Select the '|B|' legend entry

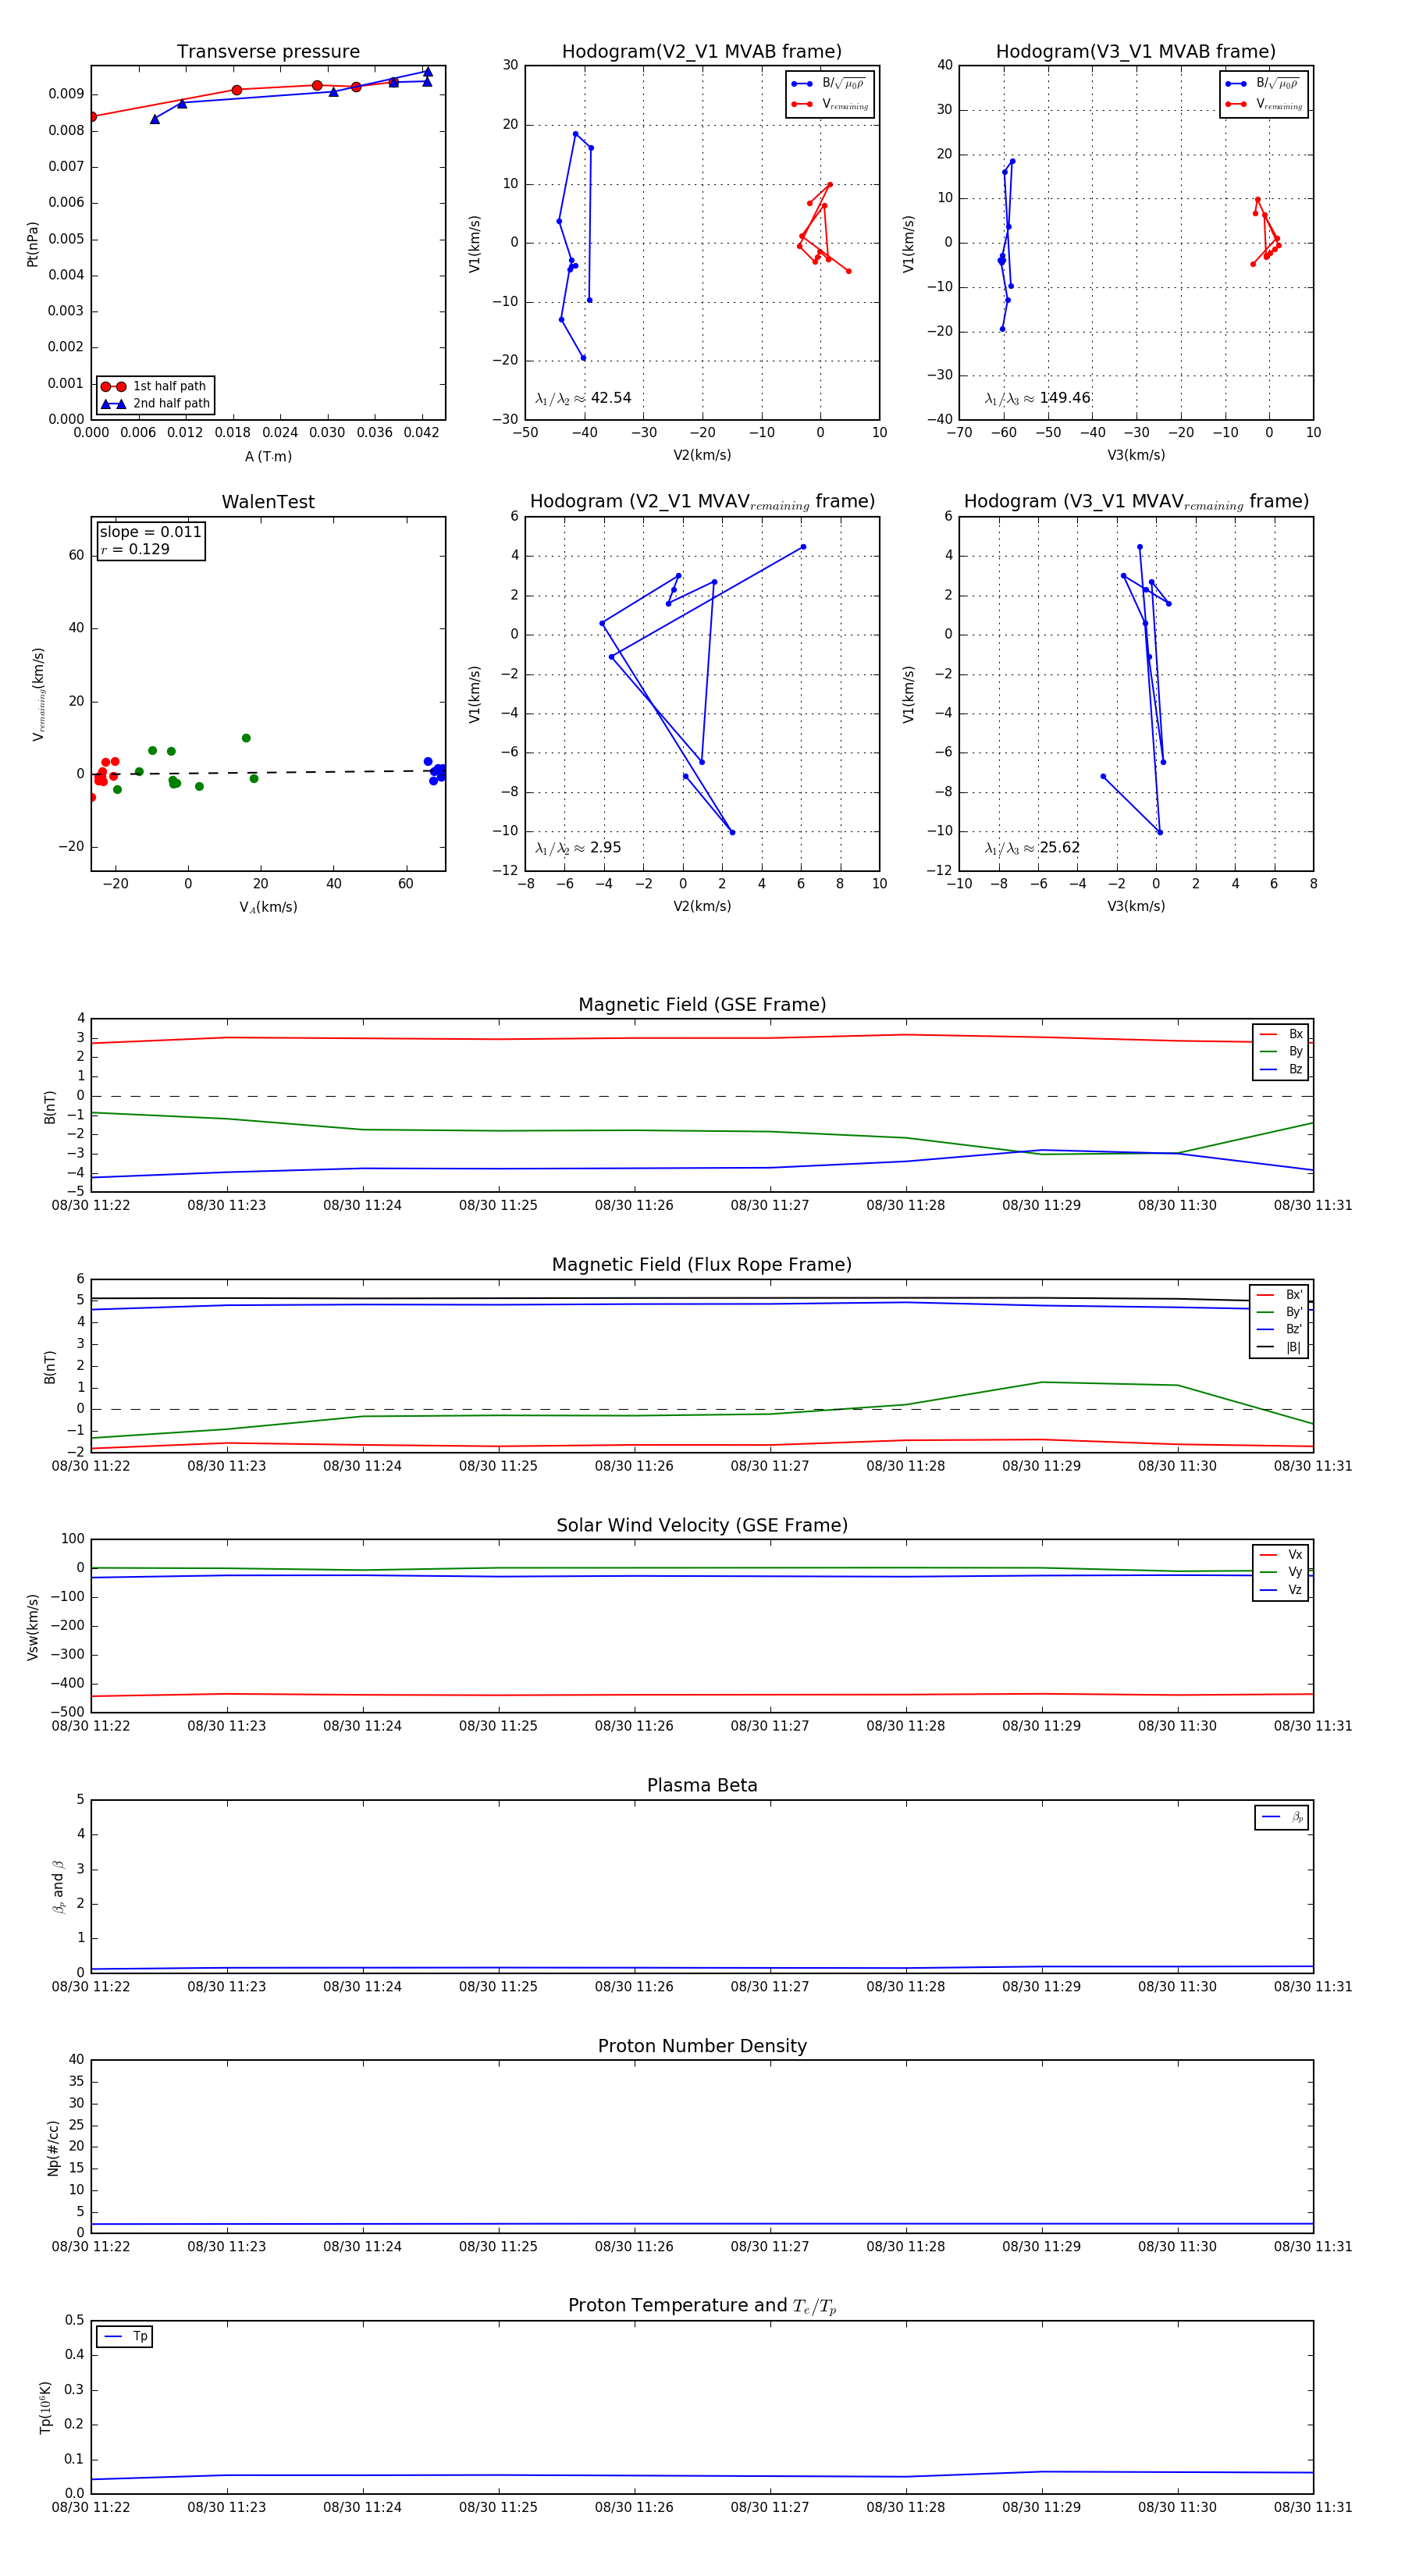1280,1347
